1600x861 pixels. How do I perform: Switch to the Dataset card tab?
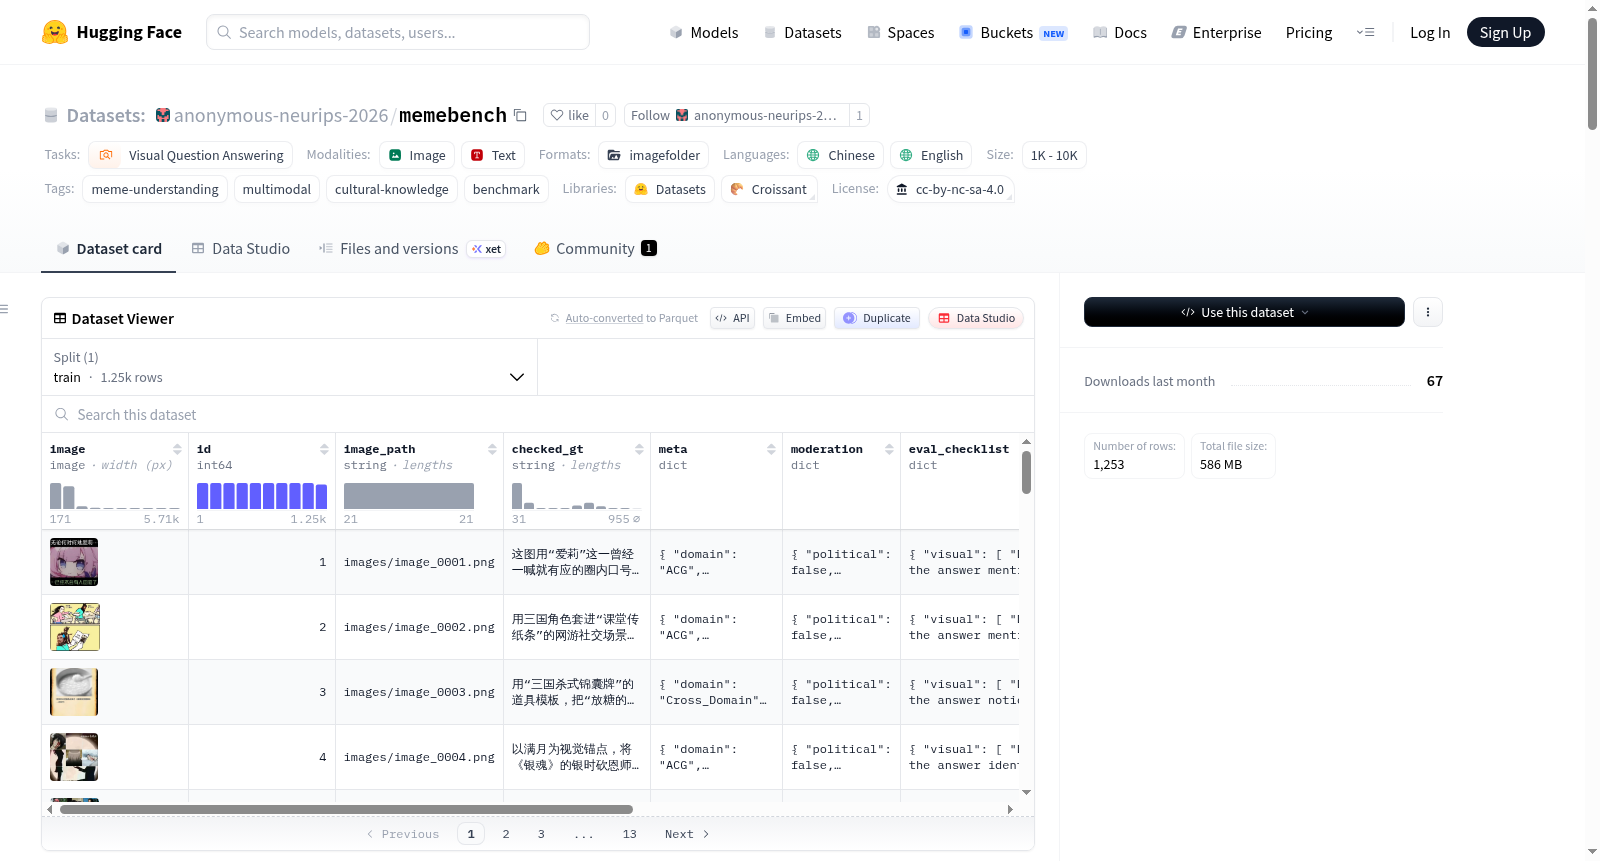[109, 248]
